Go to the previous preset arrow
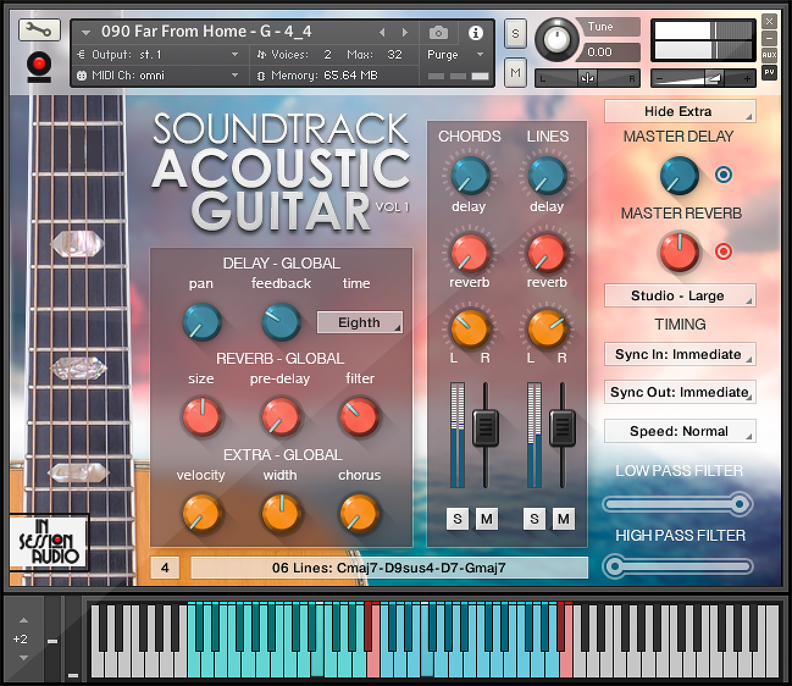This screenshot has height=686, width=792. [x=382, y=32]
